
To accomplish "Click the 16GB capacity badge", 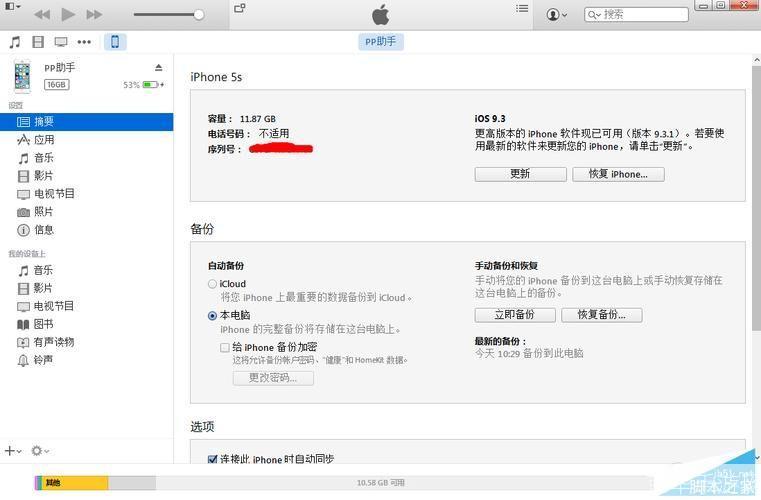I will tap(57, 85).
